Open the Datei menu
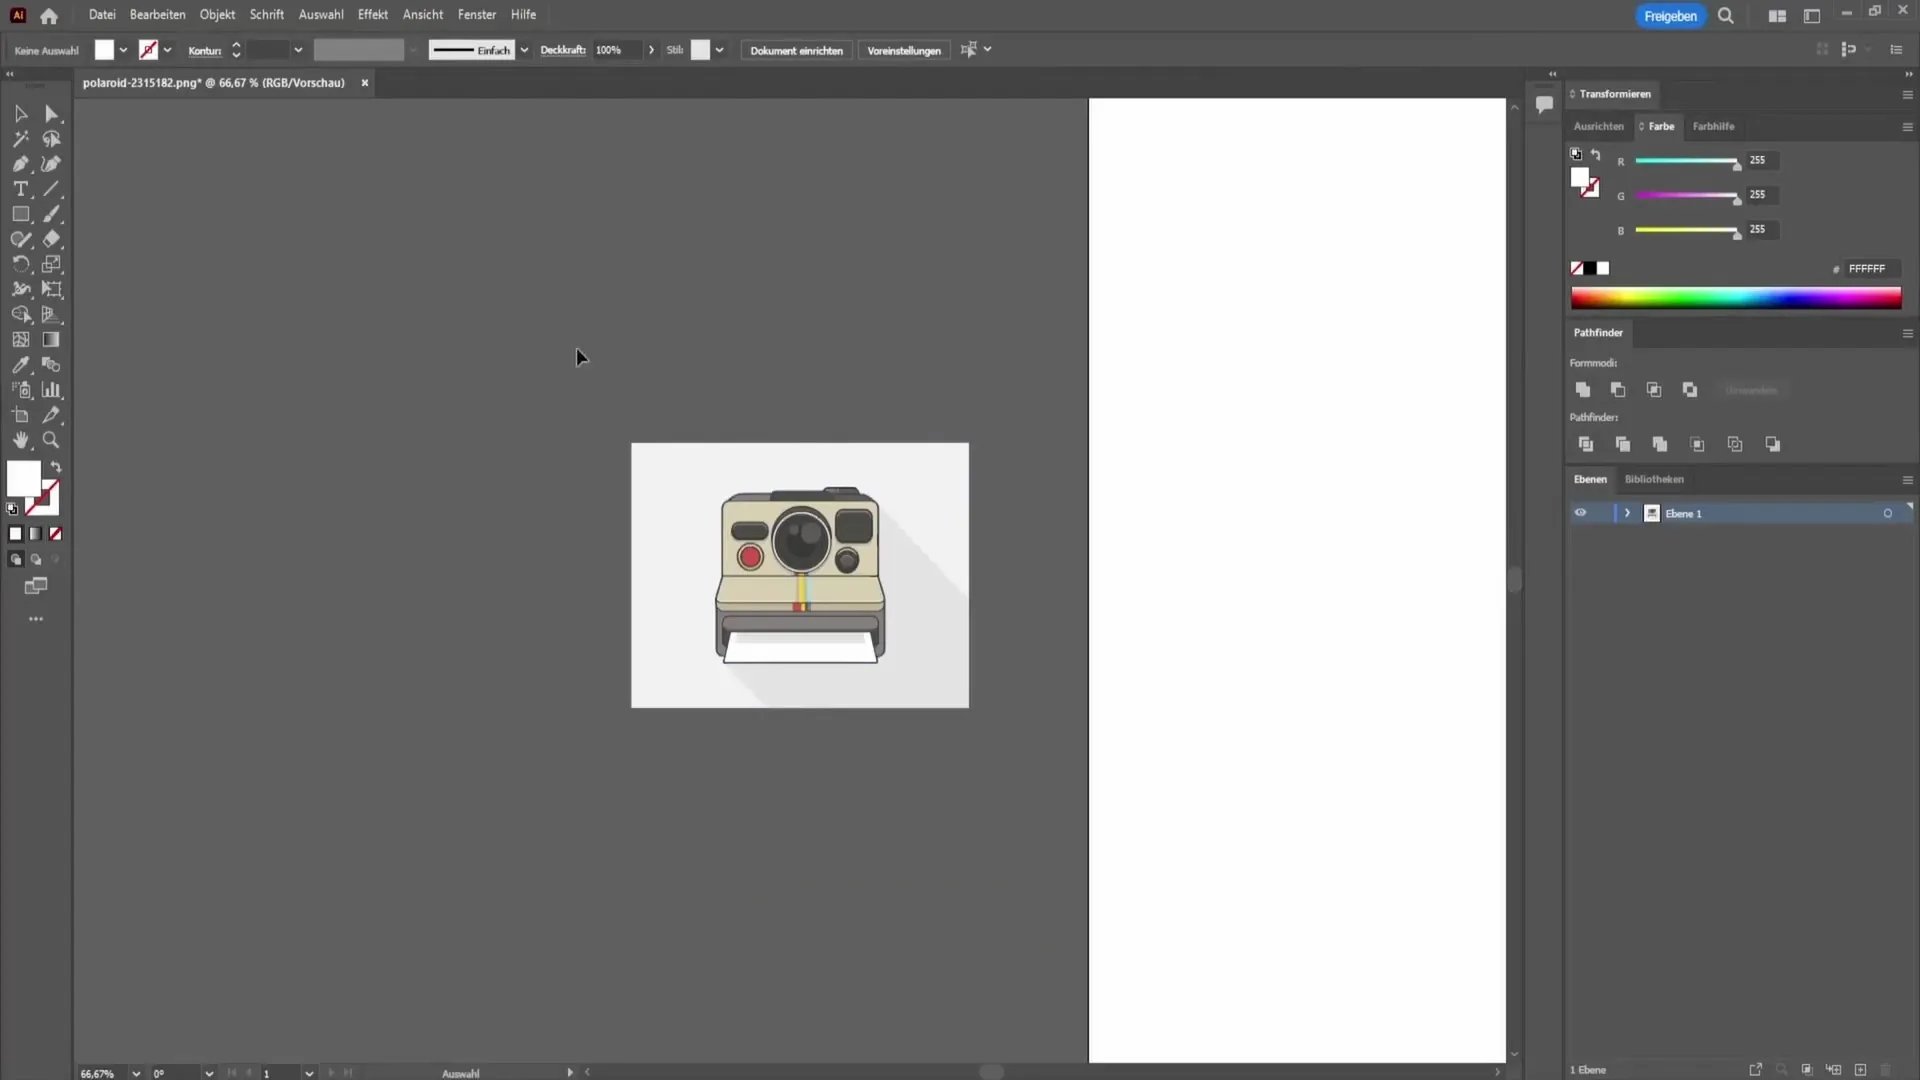 [x=102, y=15]
